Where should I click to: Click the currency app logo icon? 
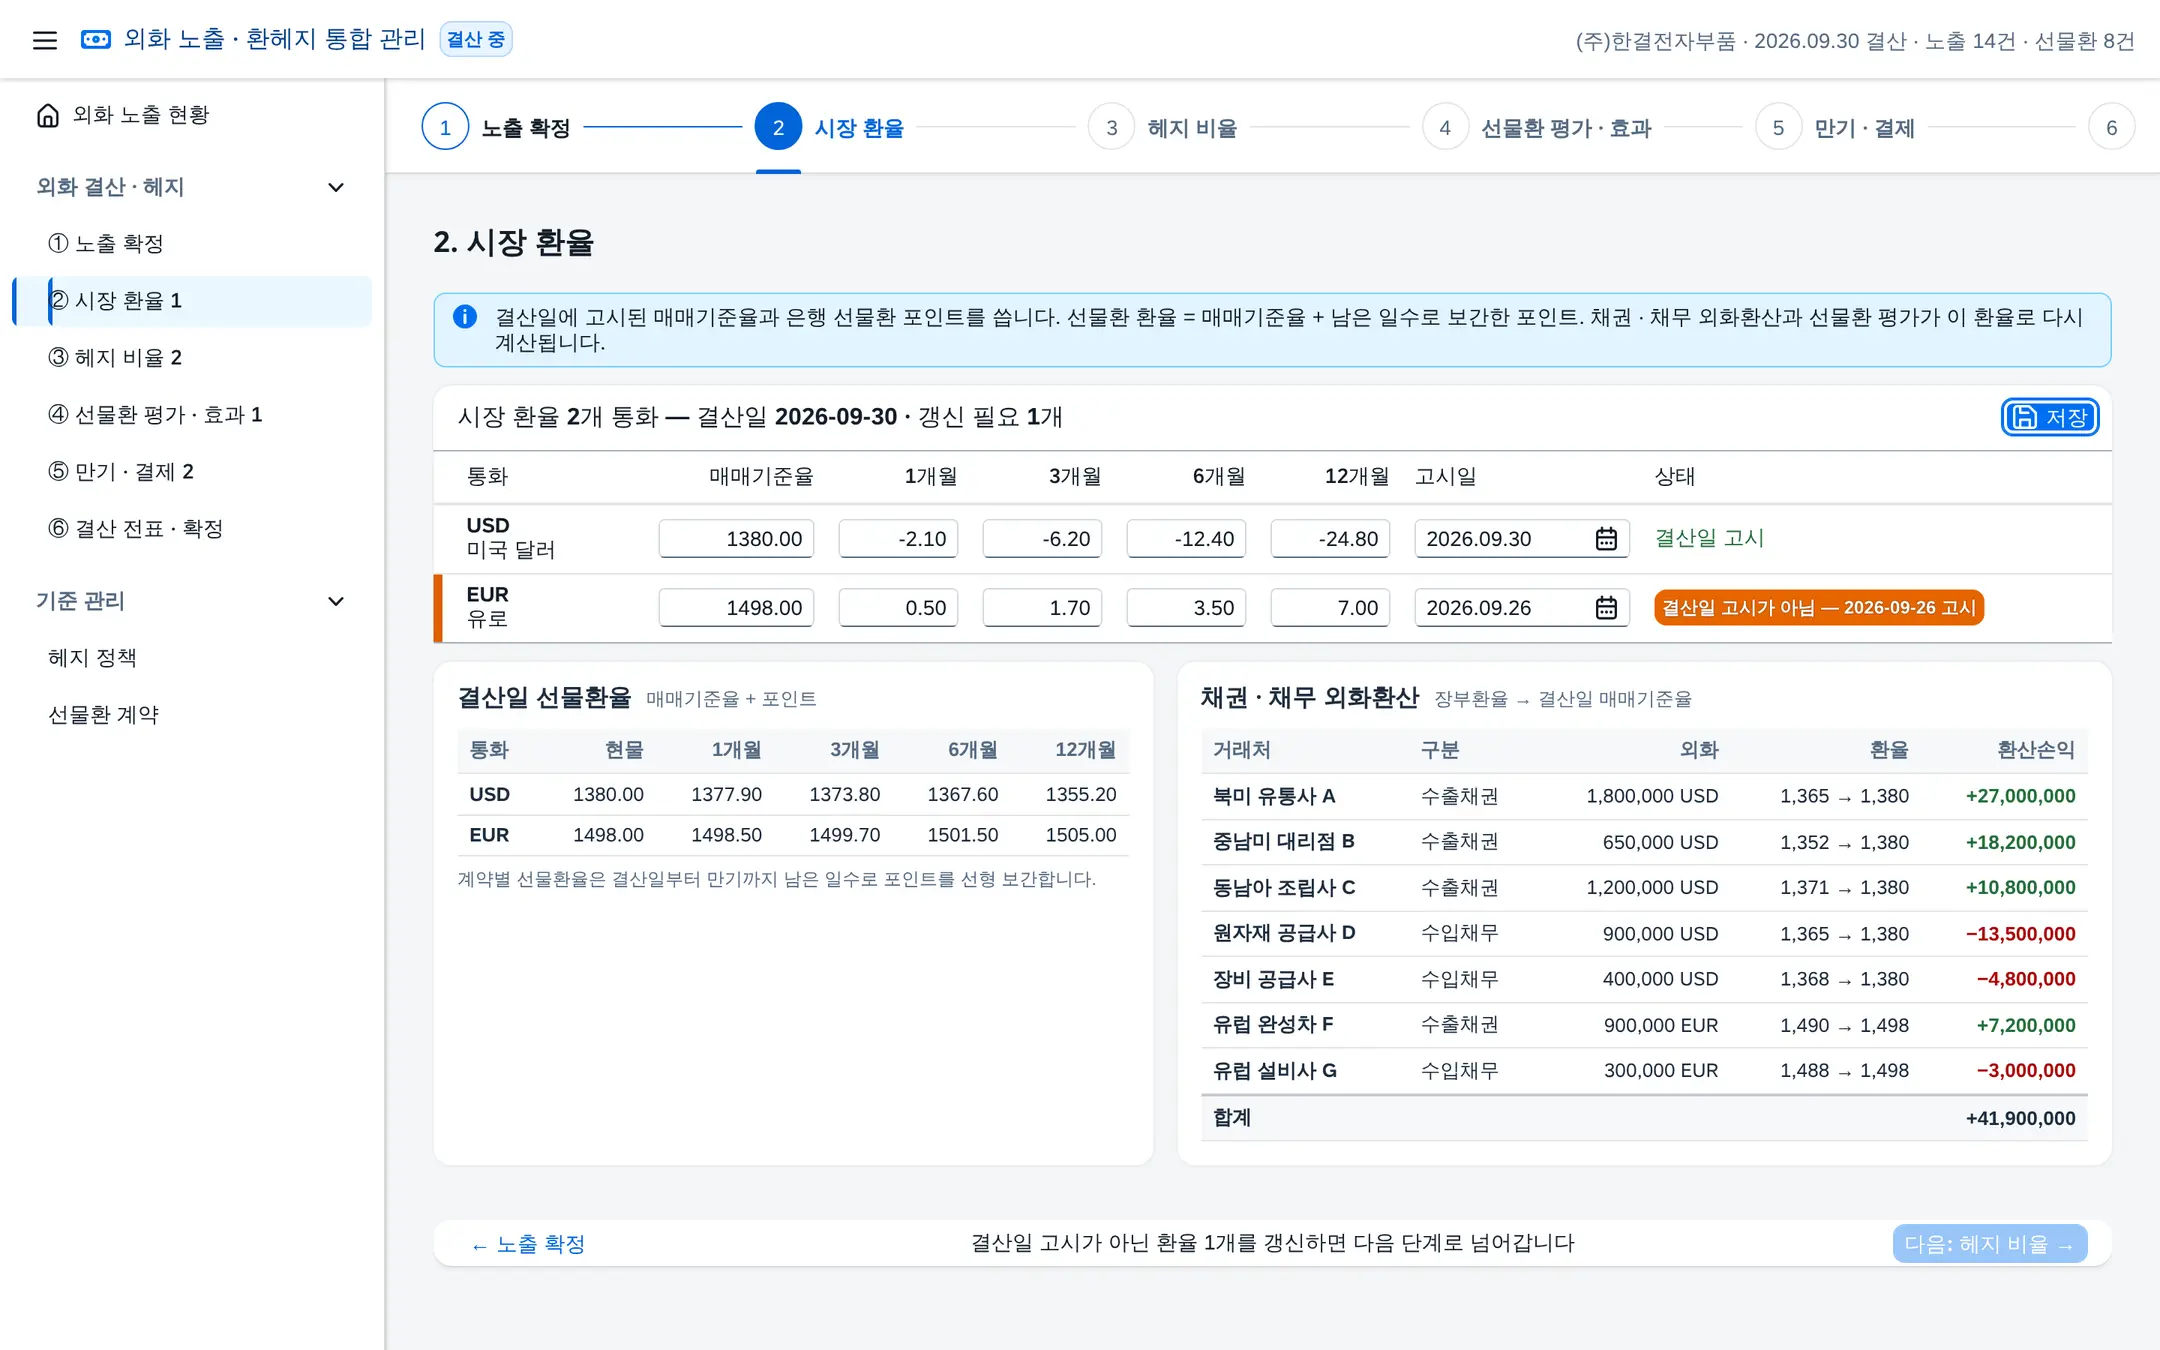click(96, 40)
